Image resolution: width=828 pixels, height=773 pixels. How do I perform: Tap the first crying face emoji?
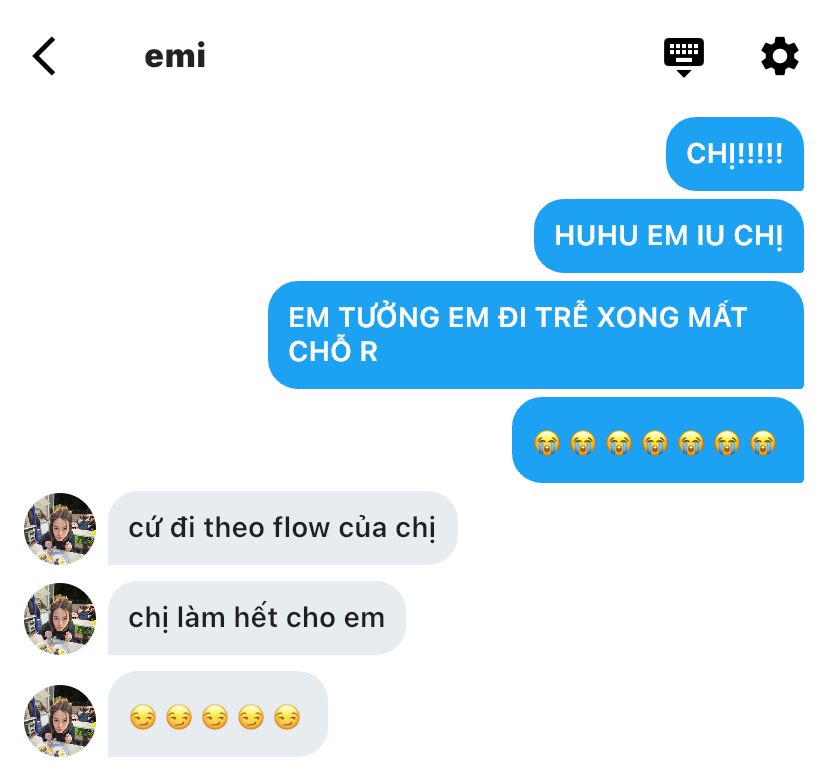(547, 442)
